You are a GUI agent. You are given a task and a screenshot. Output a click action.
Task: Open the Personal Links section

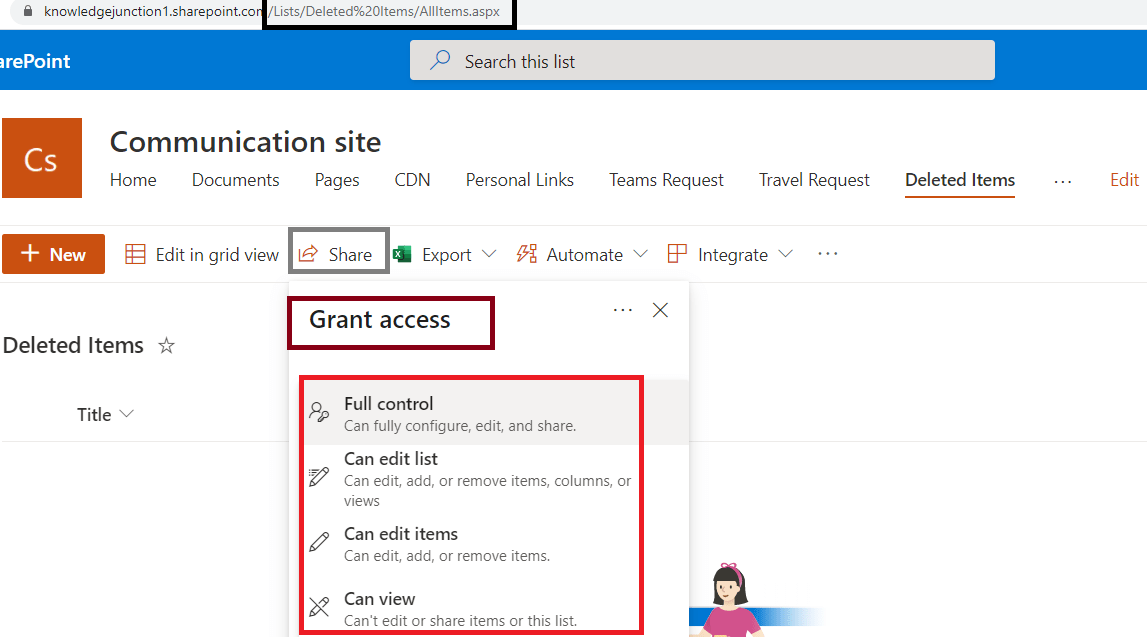[x=520, y=180]
